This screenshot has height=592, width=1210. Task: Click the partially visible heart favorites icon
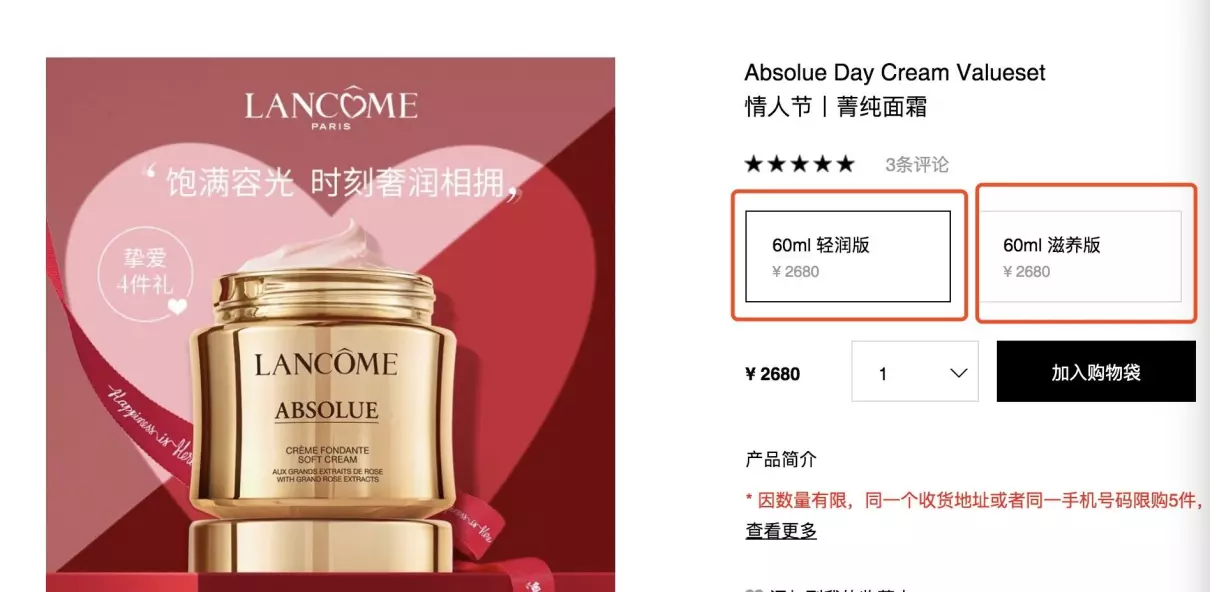[754, 590]
